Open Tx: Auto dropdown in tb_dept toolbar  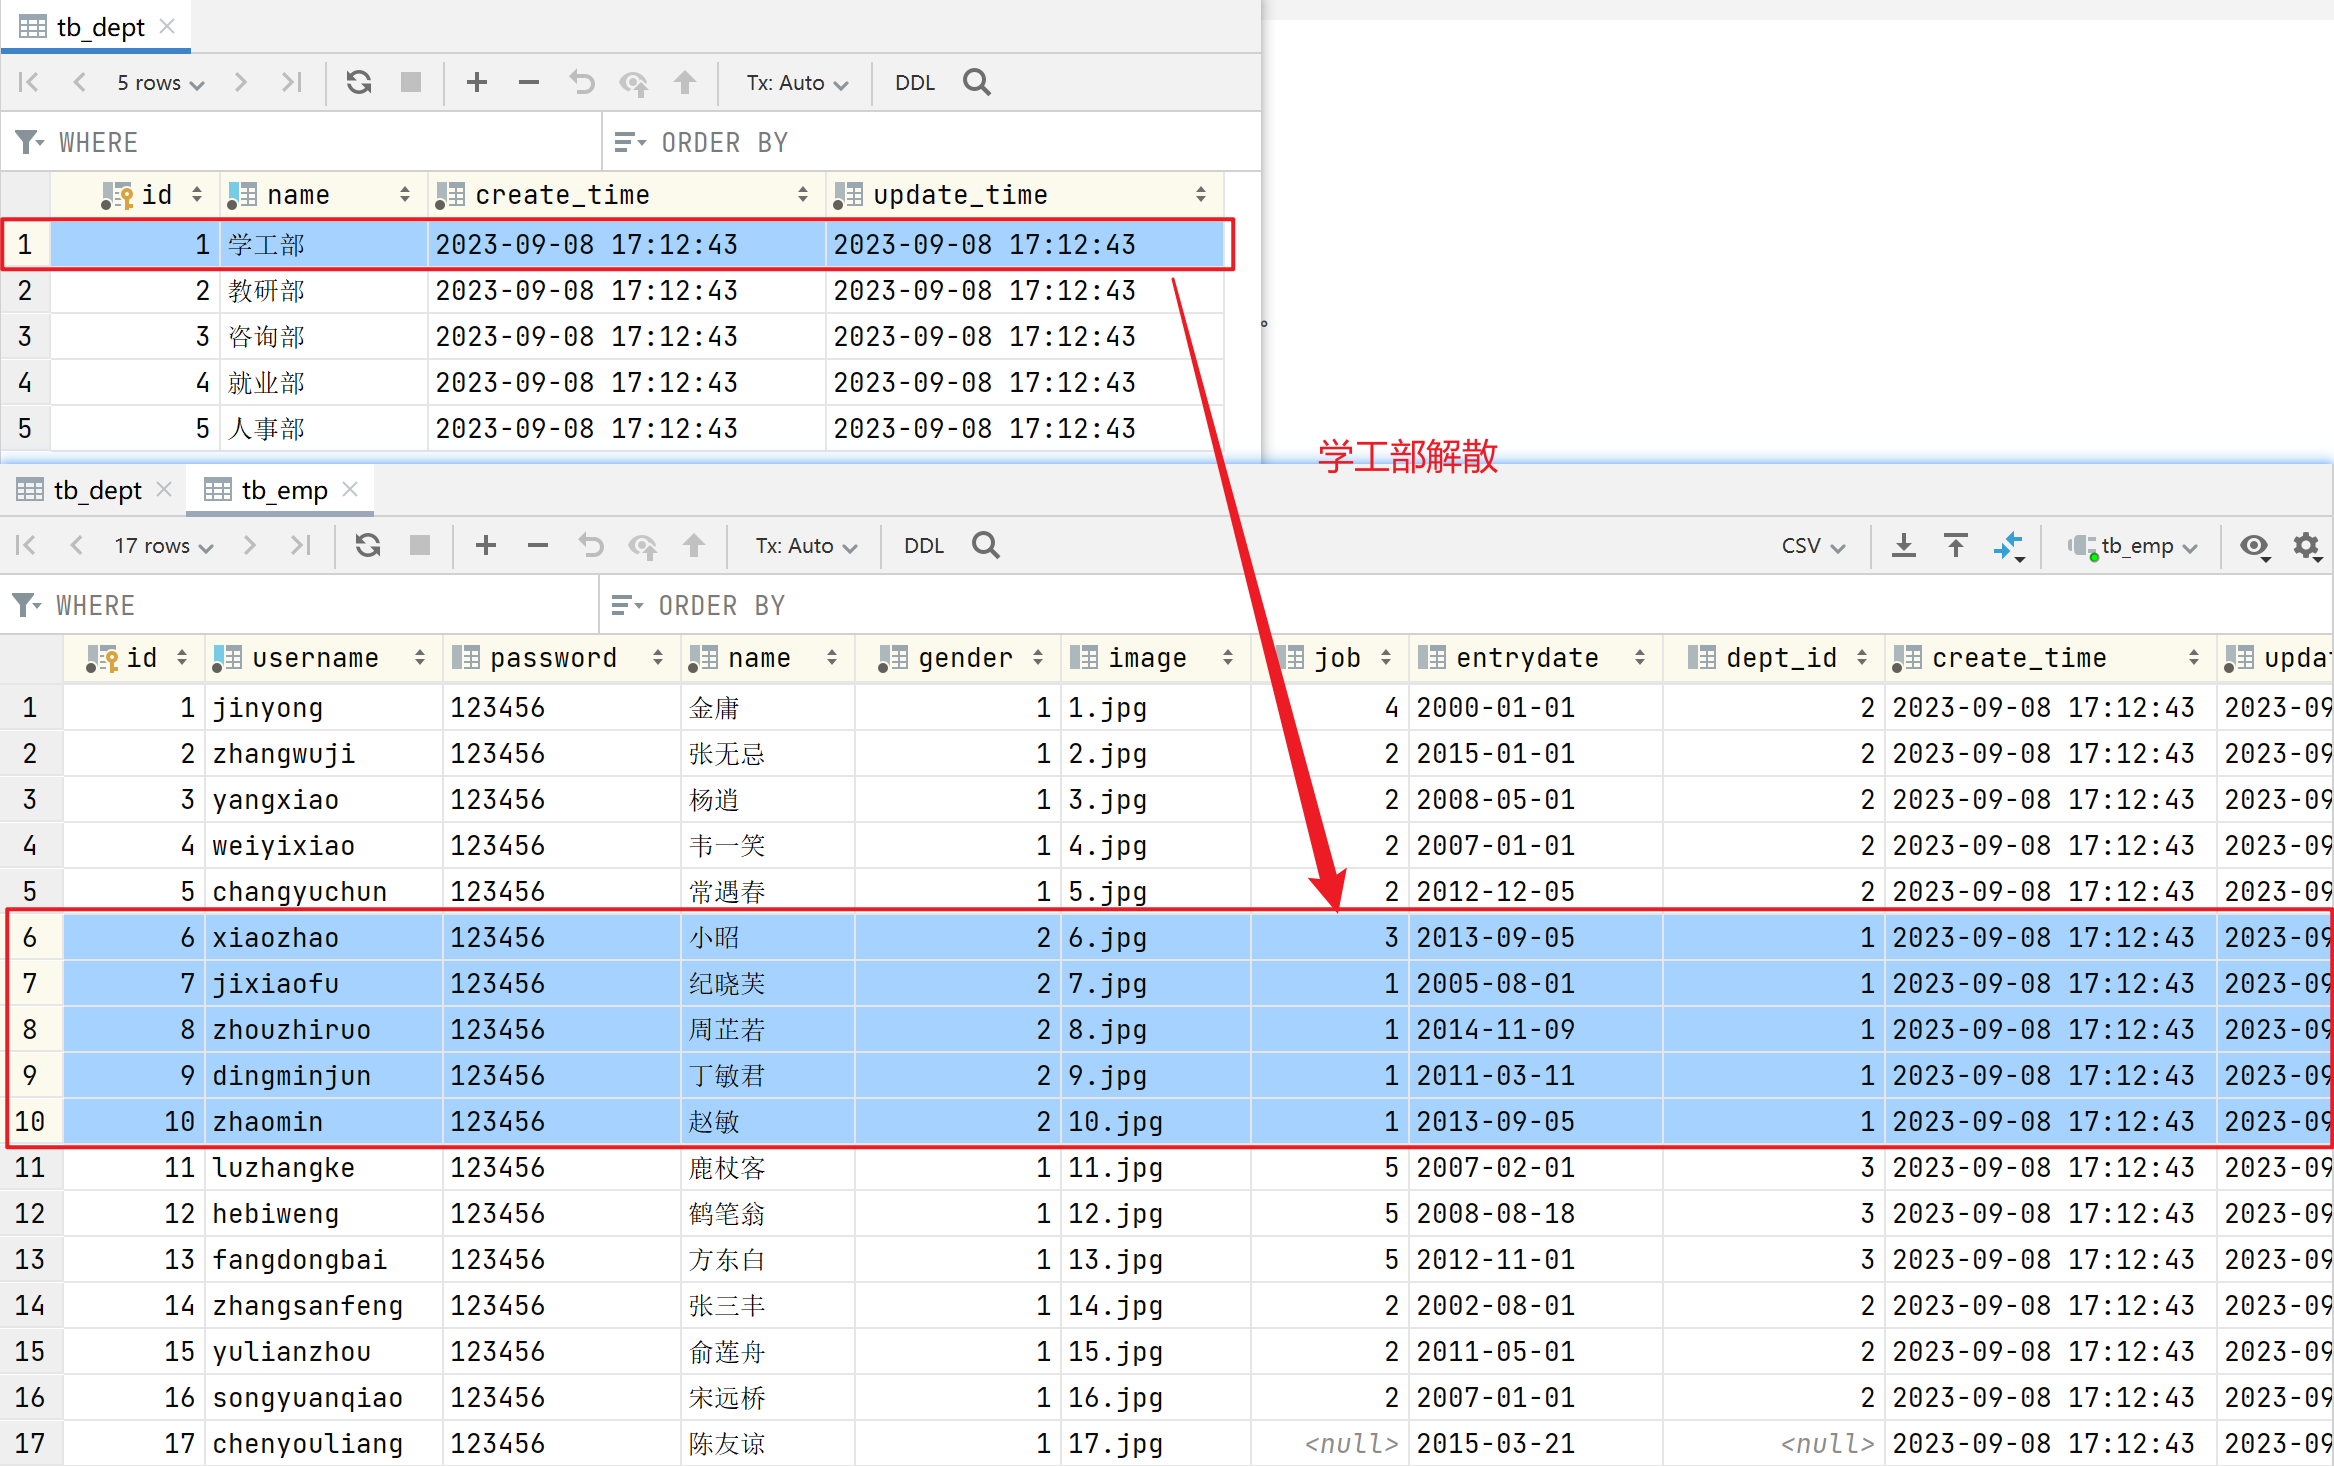797,83
